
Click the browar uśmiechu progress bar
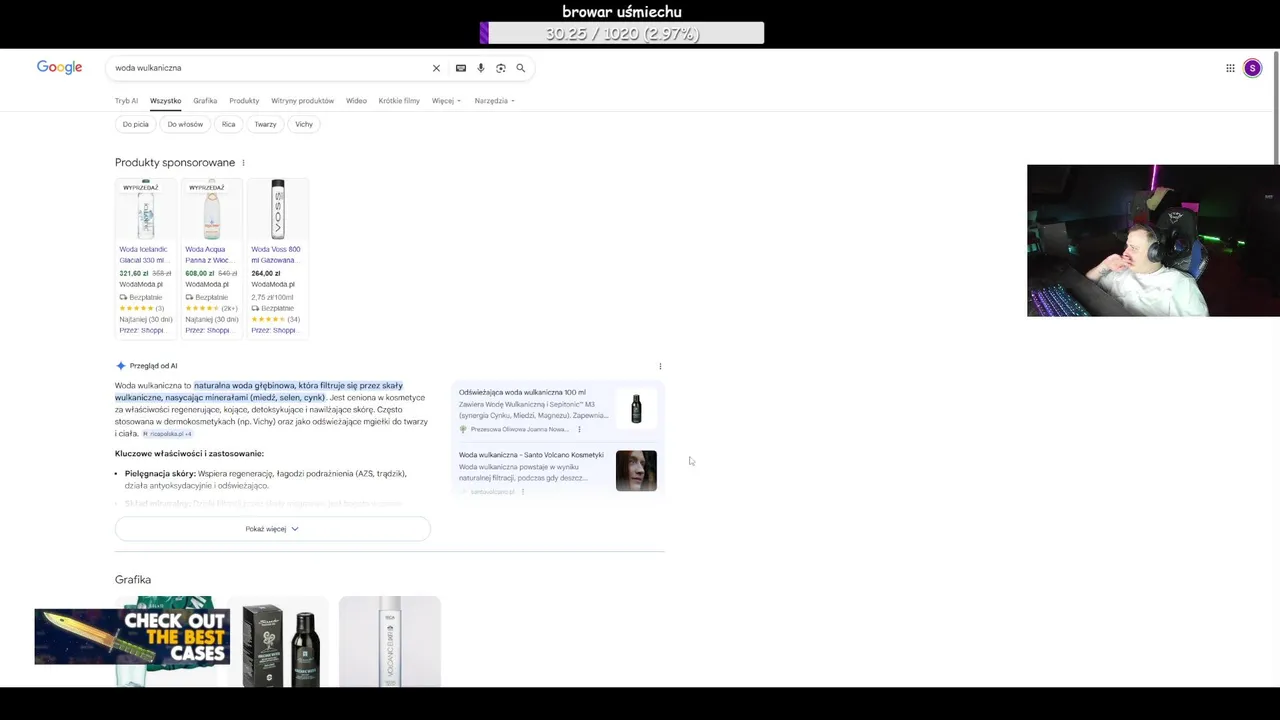coord(622,33)
